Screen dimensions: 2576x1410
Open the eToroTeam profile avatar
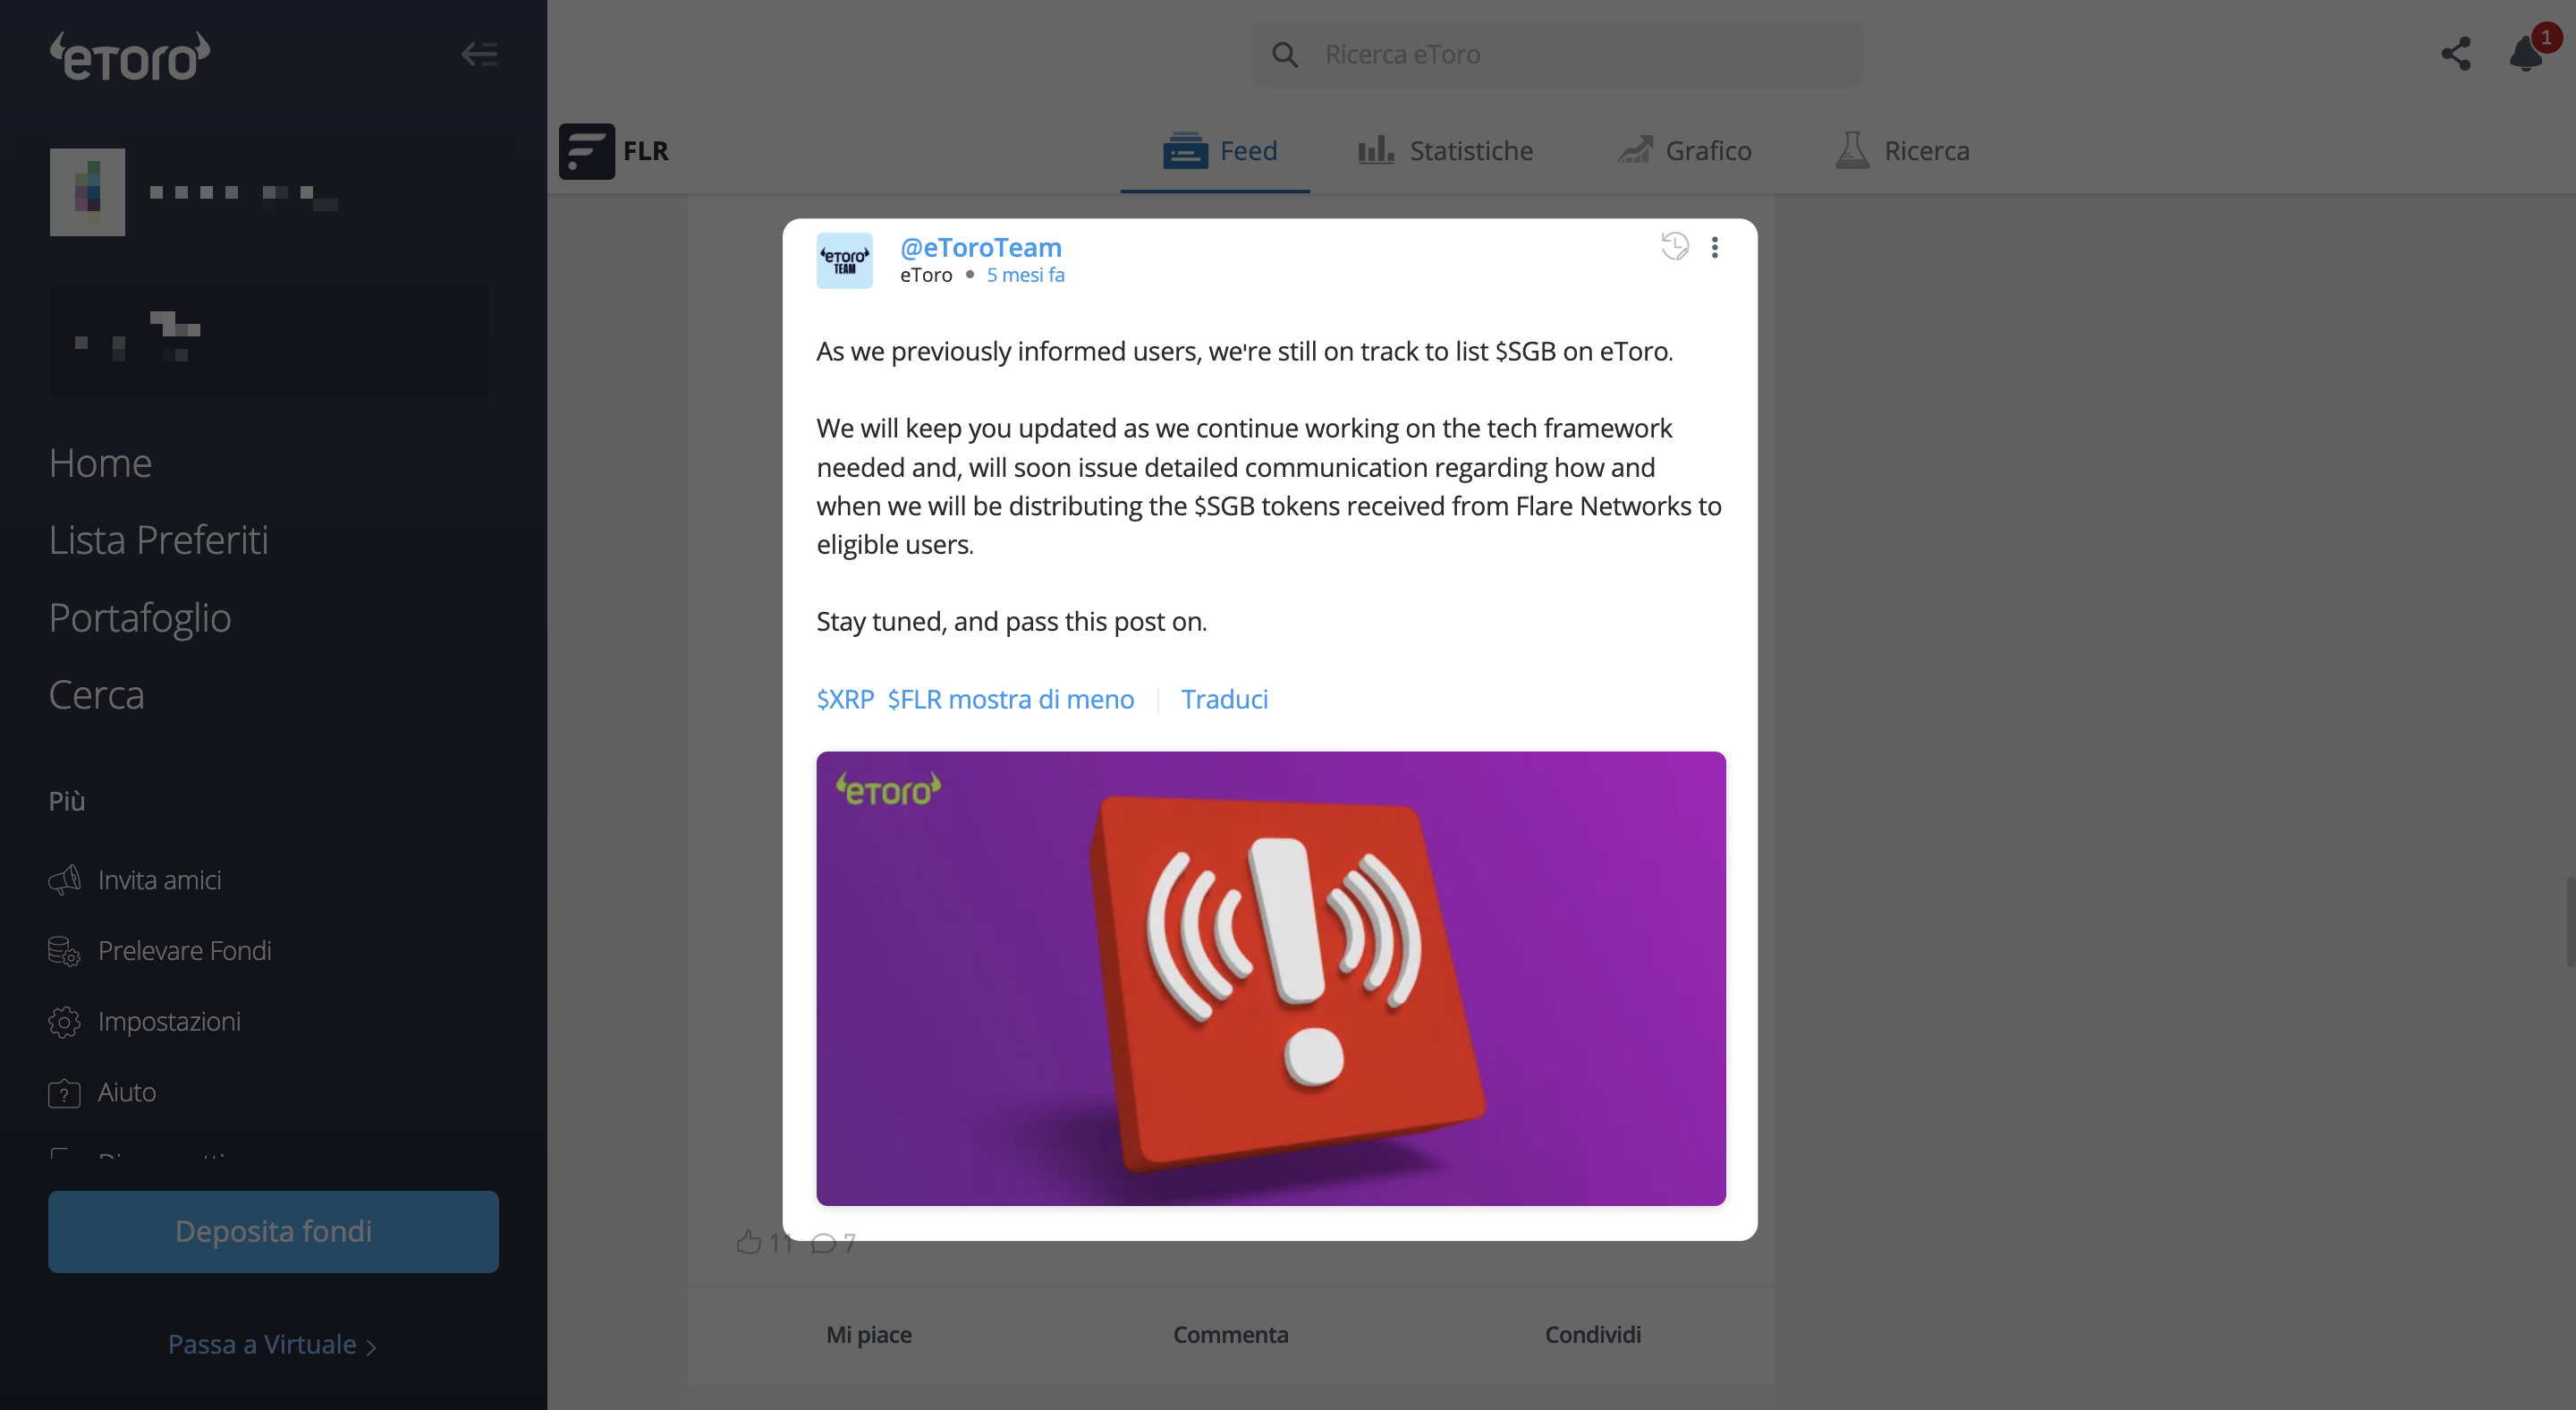[844, 261]
